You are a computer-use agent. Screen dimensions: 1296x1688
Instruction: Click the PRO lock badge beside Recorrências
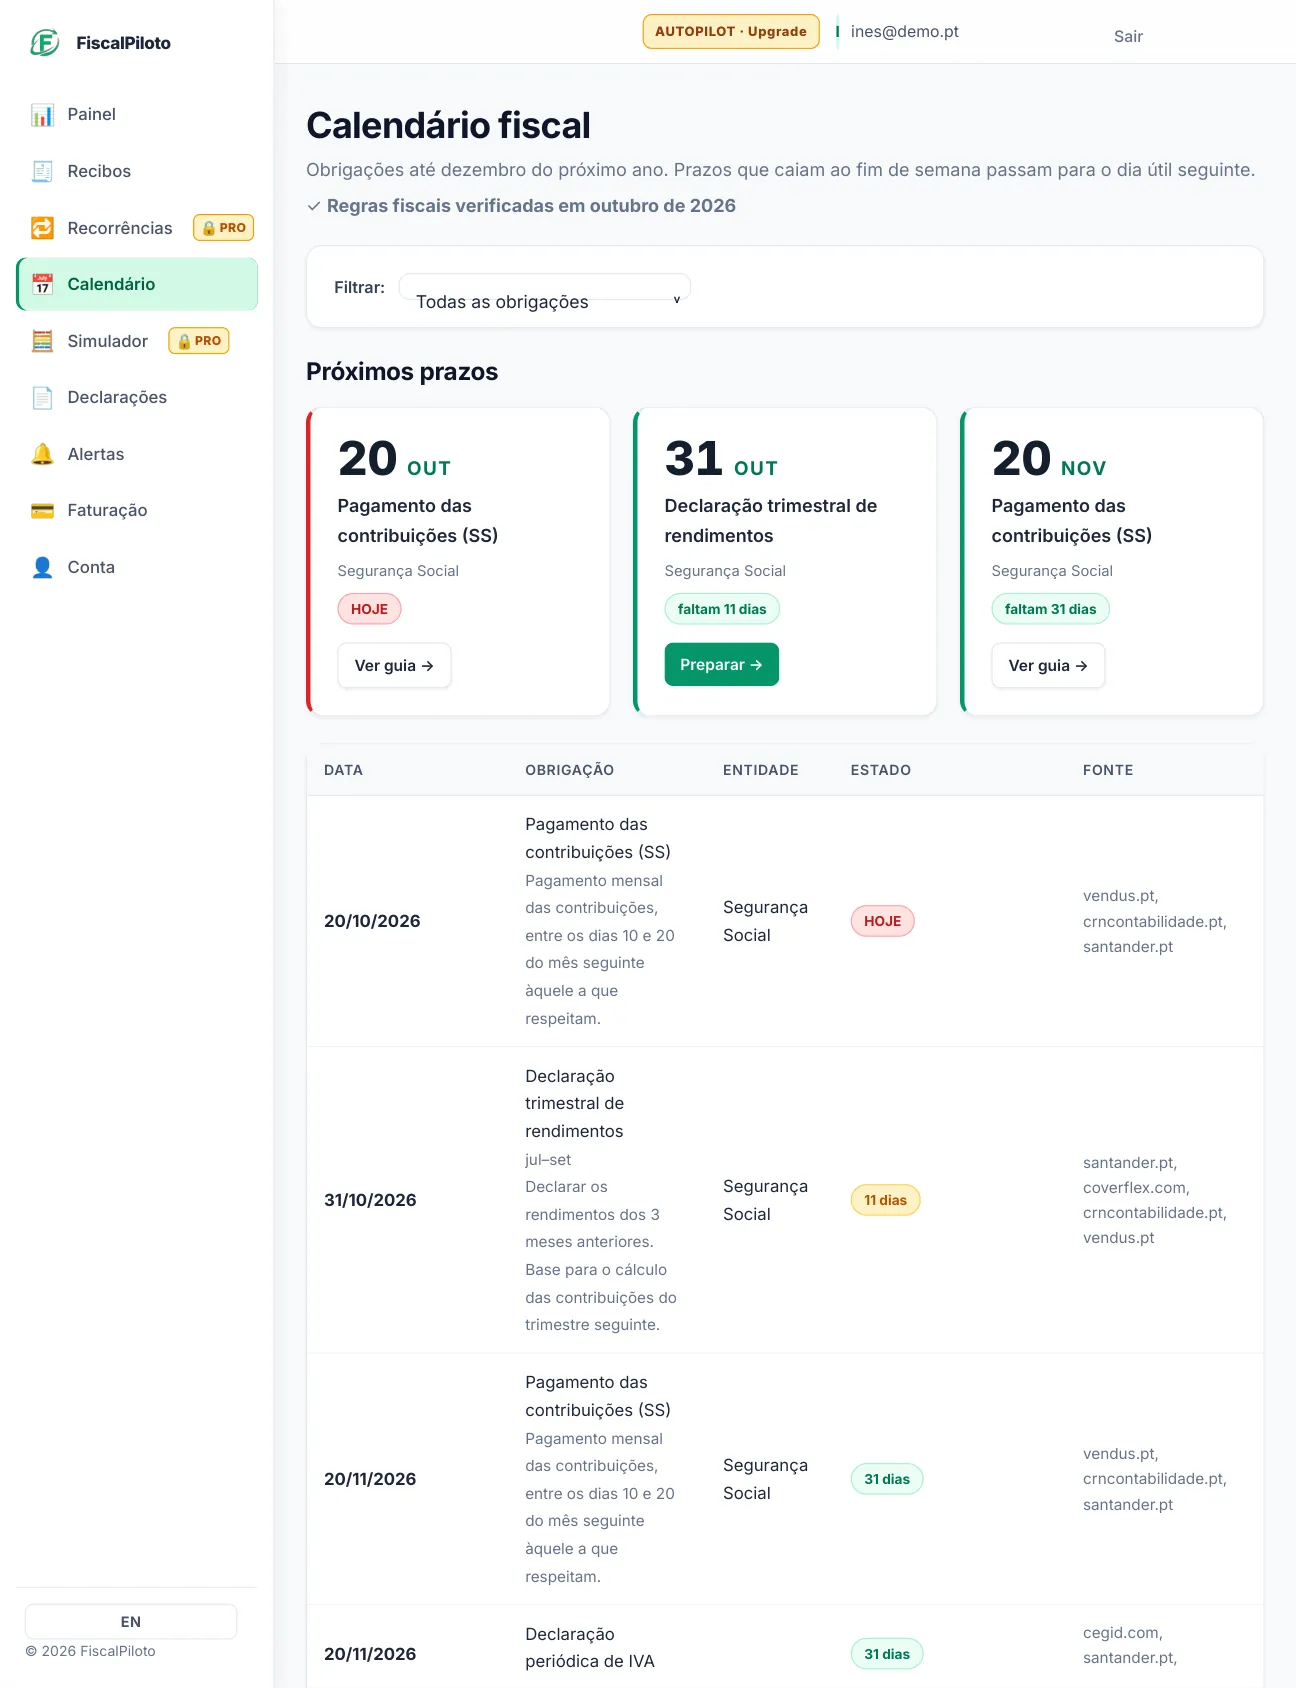pos(223,228)
